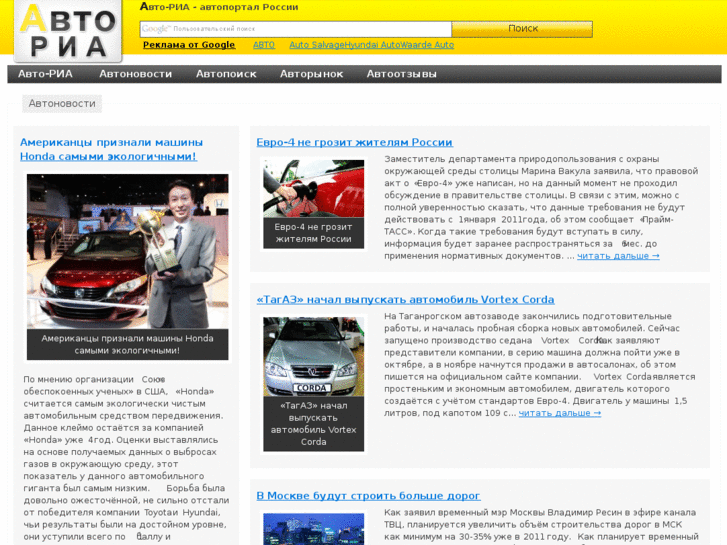Focus the Google custom search field
This screenshot has width=727, height=545.
click(296, 29)
